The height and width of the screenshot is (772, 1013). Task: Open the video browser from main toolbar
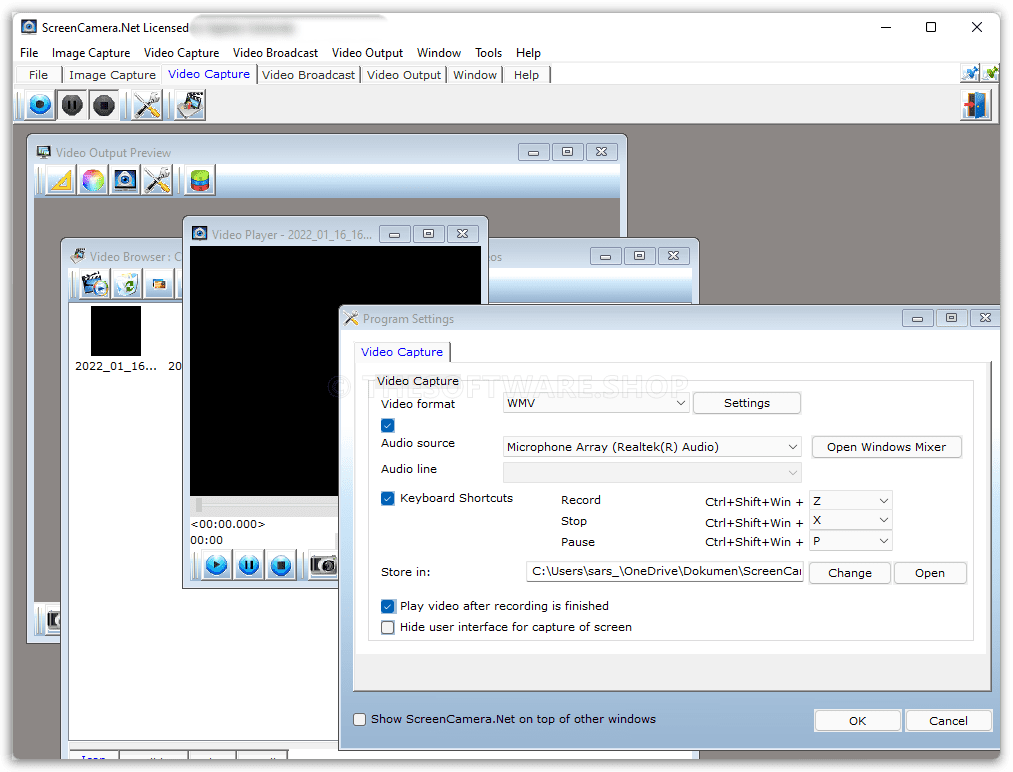[x=190, y=105]
